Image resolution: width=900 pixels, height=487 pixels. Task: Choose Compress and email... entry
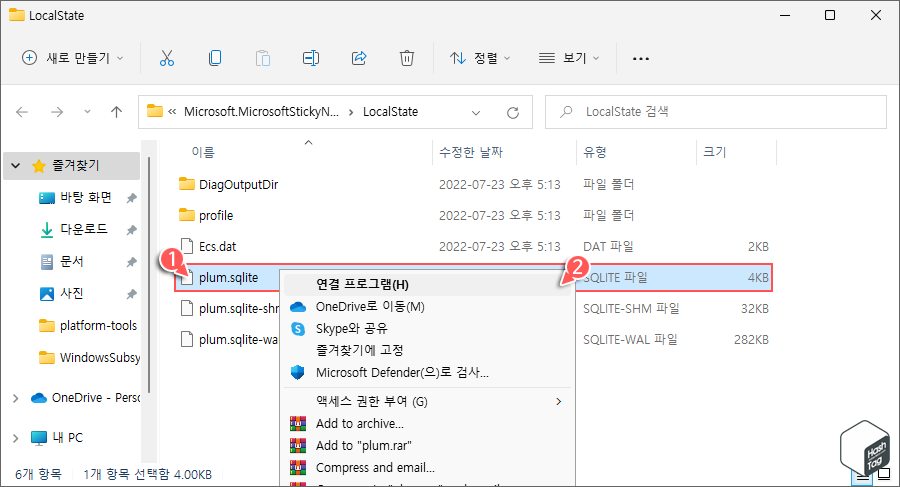pyautogui.click(x=428, y=467)
